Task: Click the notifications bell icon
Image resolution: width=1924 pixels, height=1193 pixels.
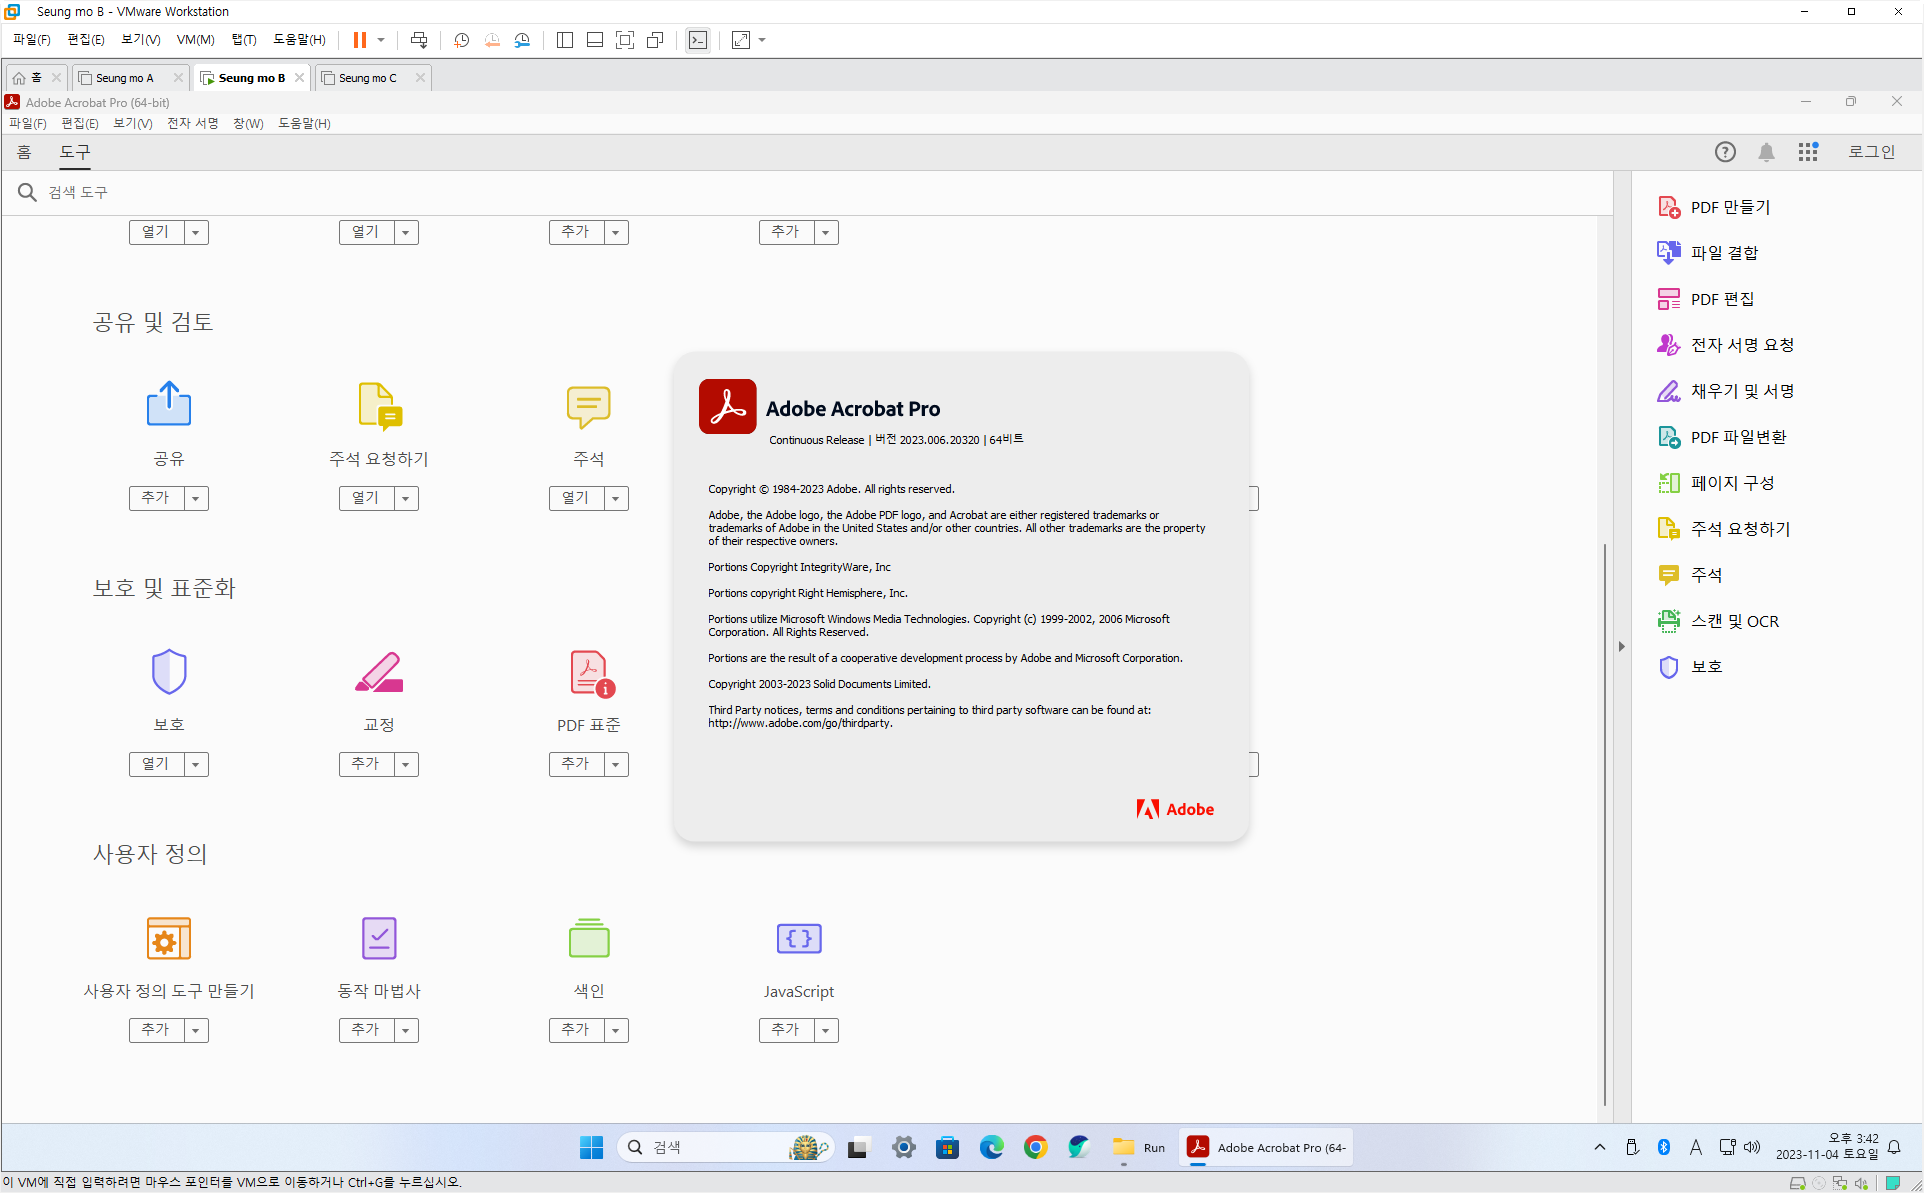Action: point(1766,152)
